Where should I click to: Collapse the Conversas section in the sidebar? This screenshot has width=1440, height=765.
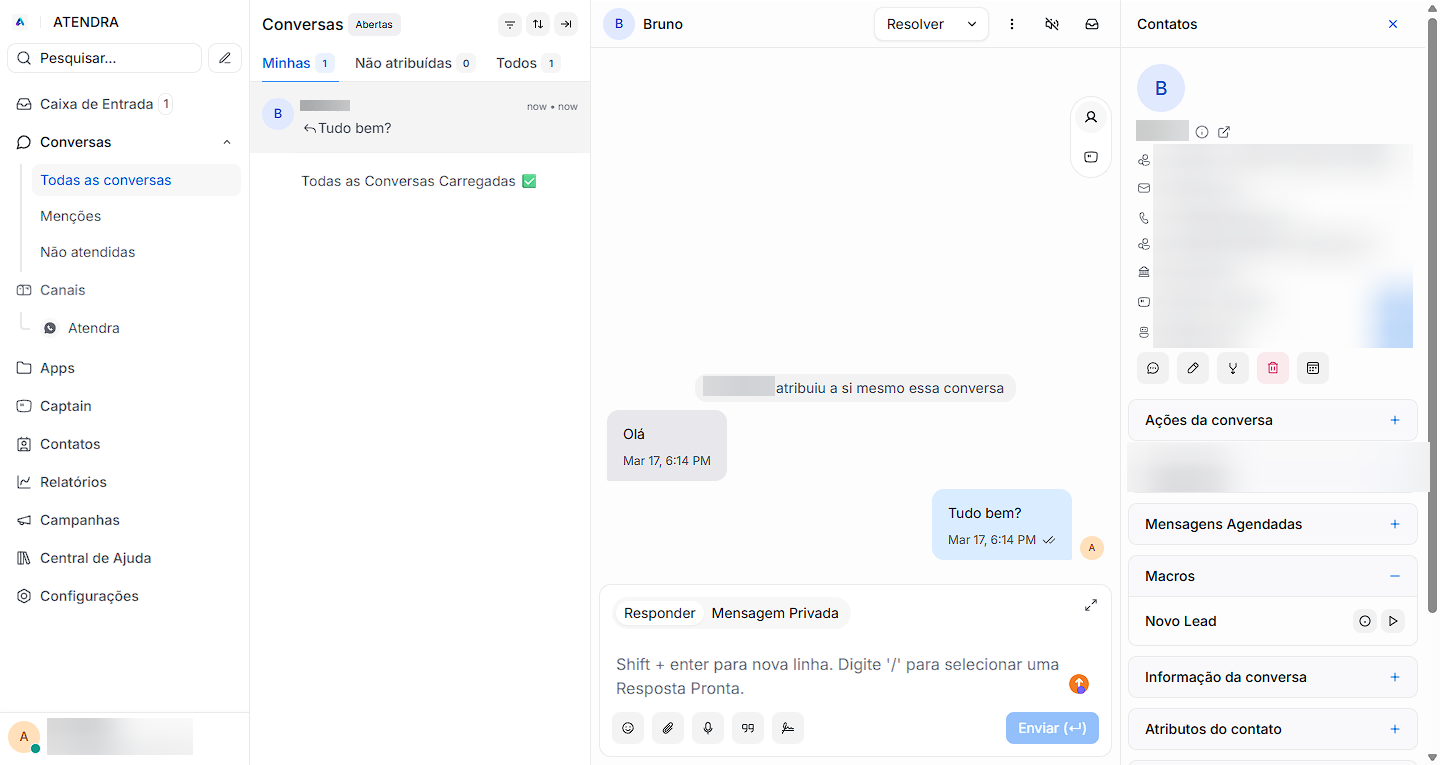(227, 142)
